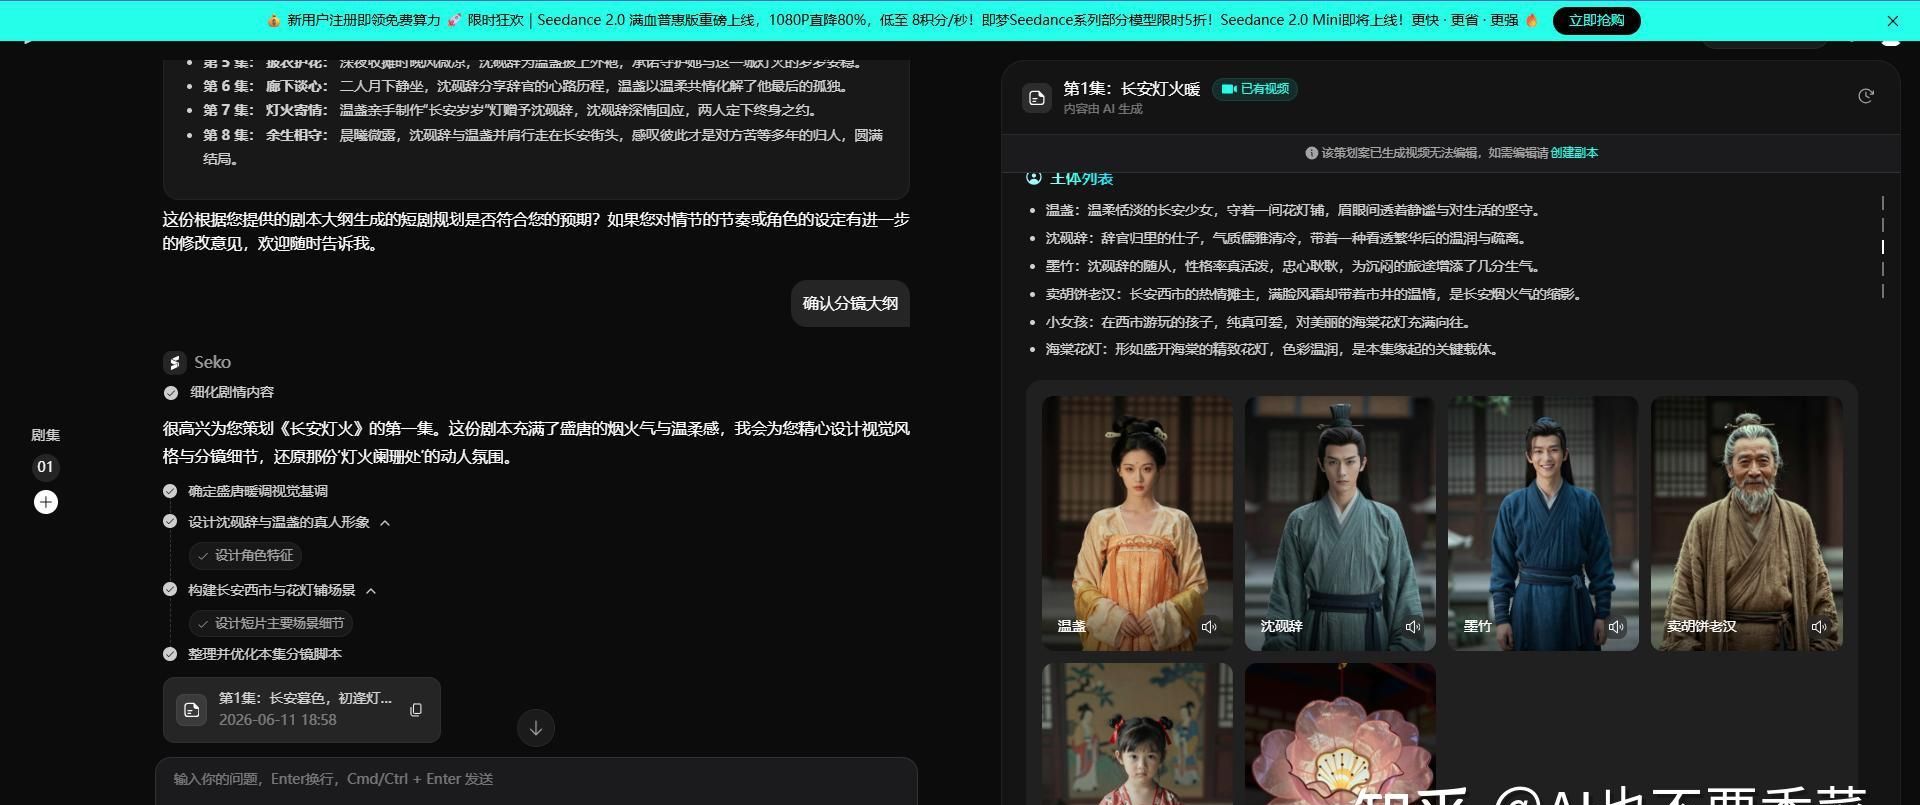The image size is (1920, 805).
Task: Click the check icon beside 整理并优化本集分镜脚本
Action: click(170, 654)
